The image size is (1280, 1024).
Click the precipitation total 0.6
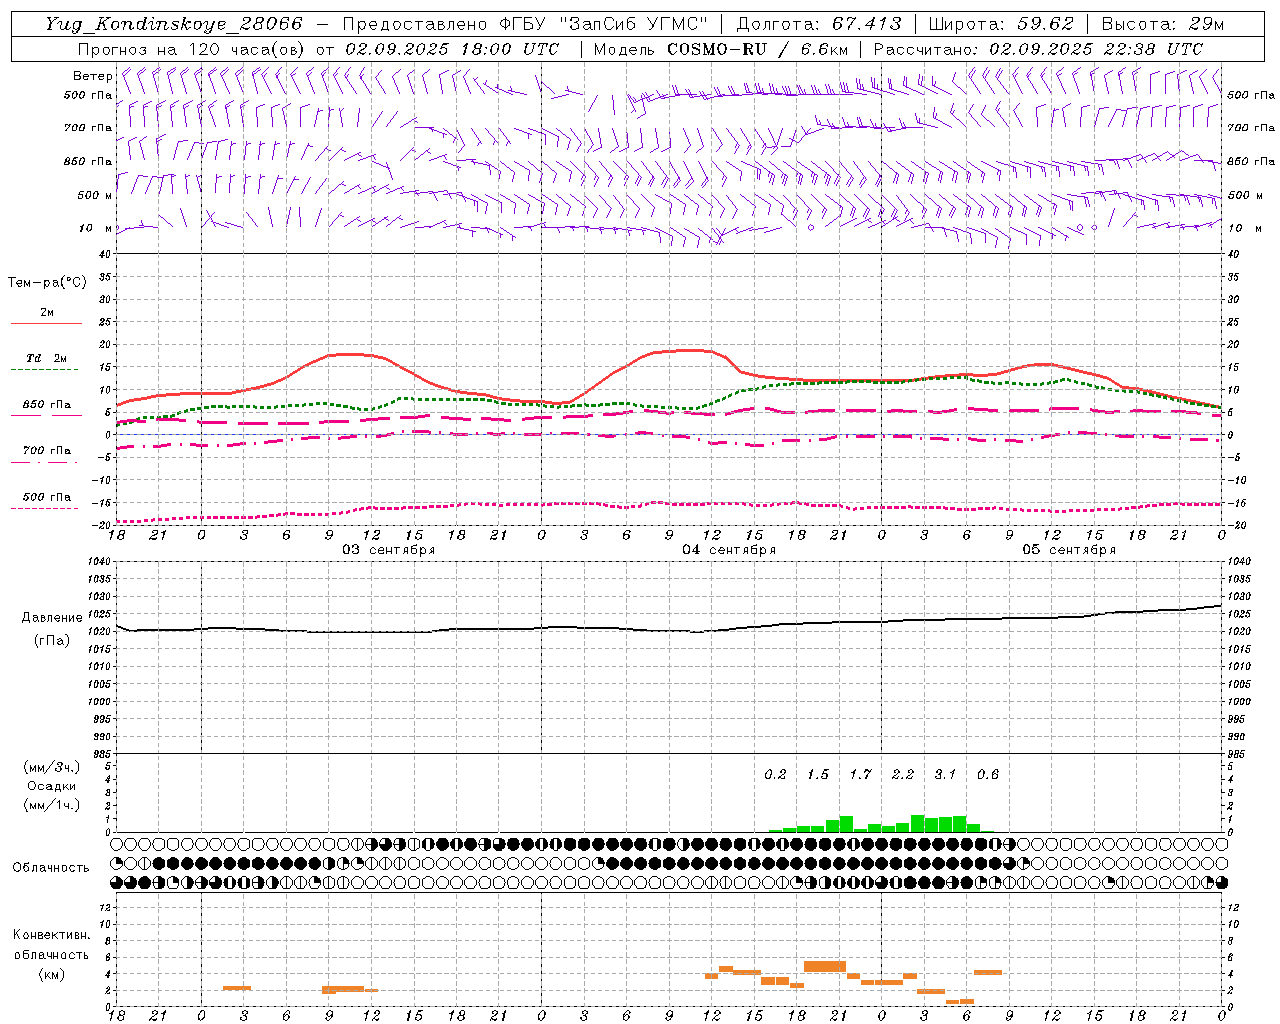[988, 775]
